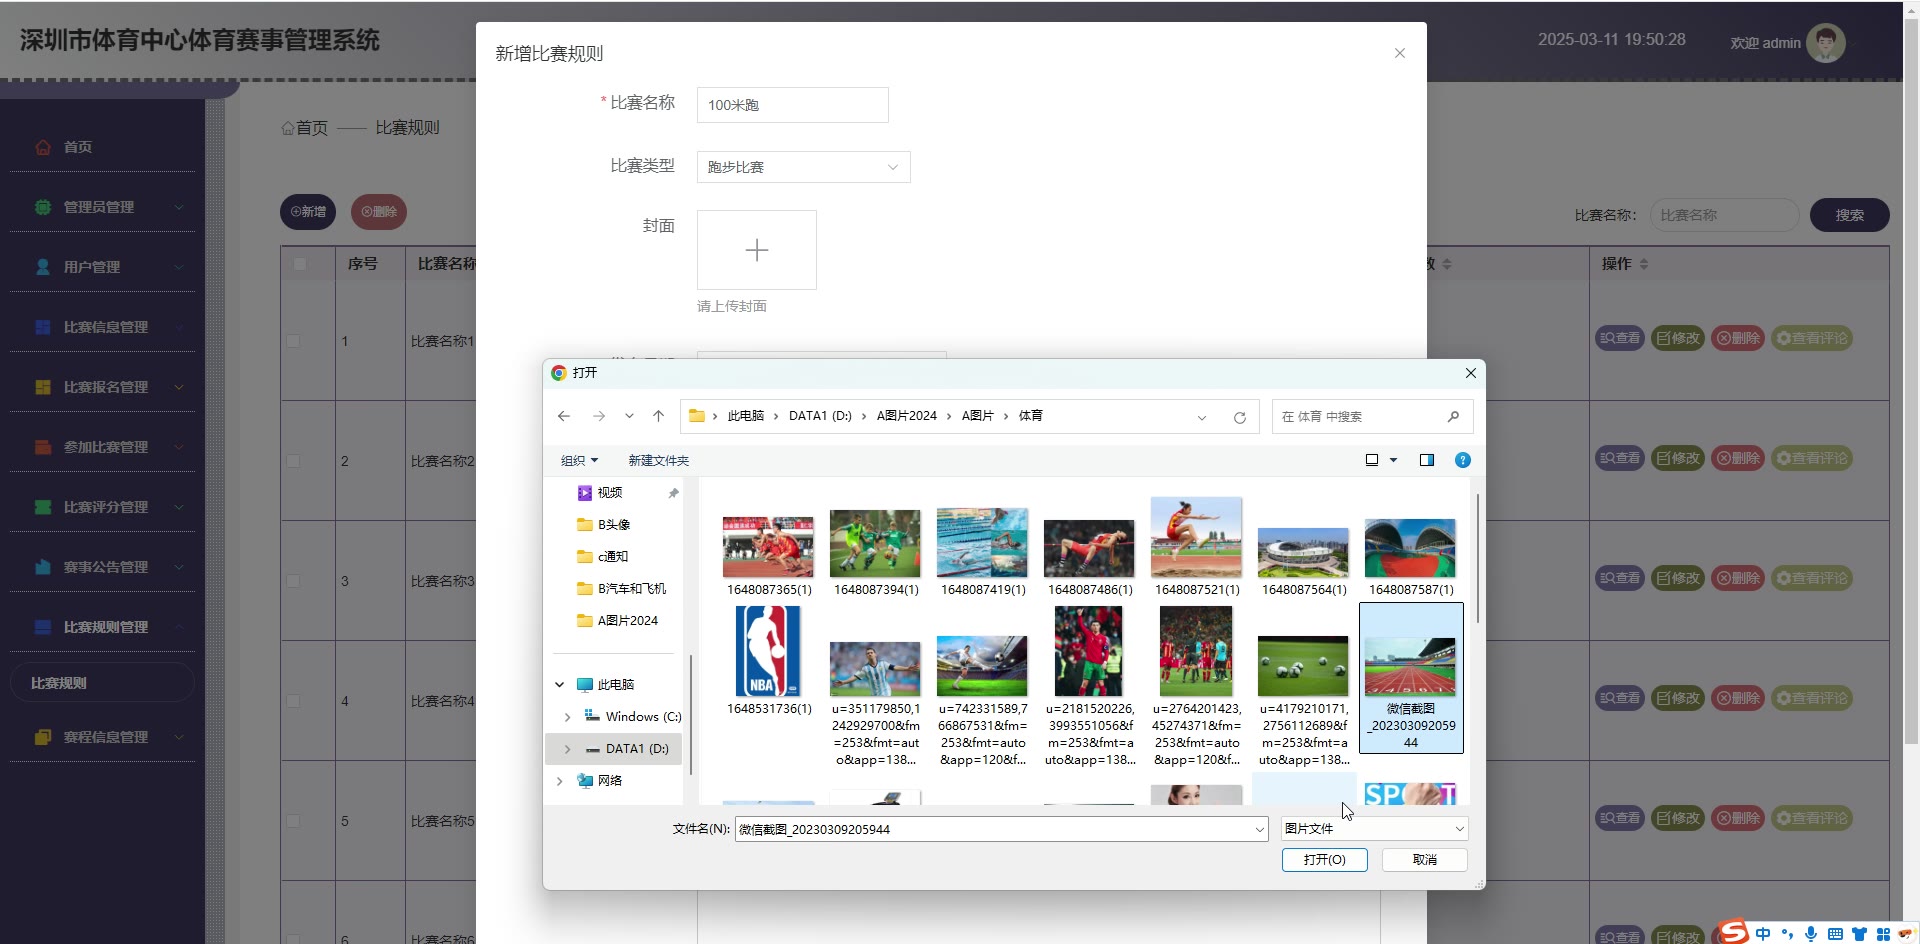Click the back arrow in file dialog

564,416
